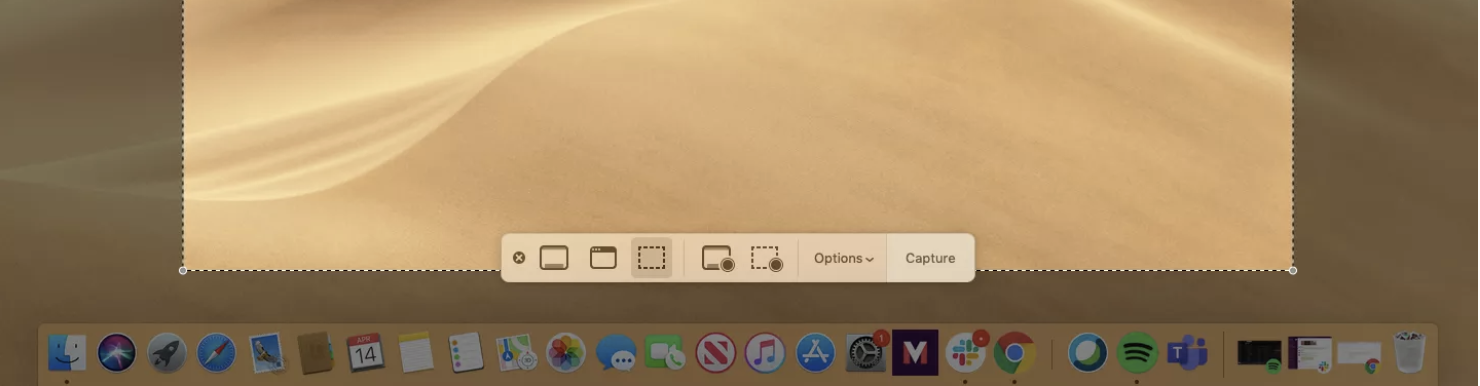The image size is (1480, 386).
Task: Open Calendar showing 14
Action: (365, 352)
